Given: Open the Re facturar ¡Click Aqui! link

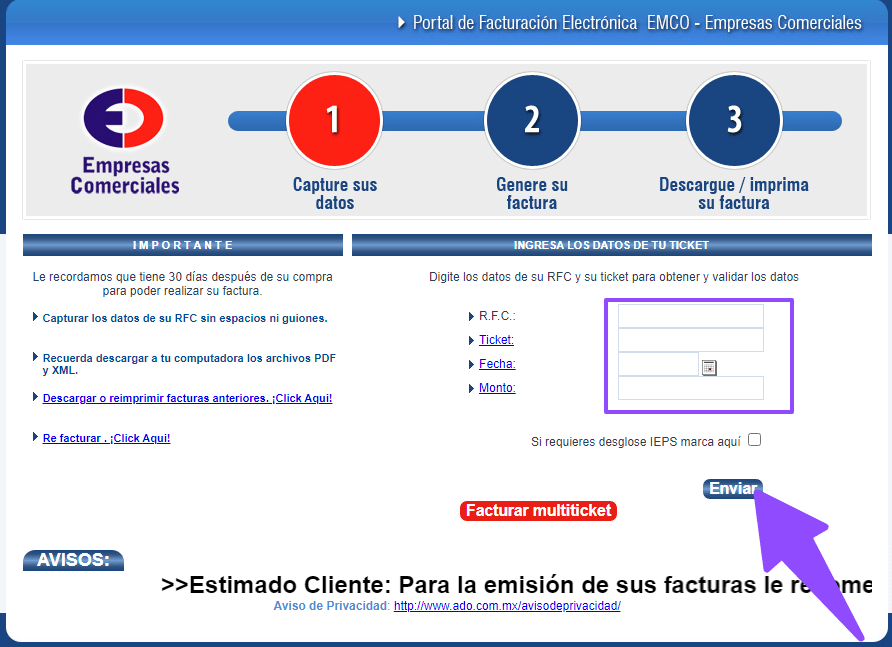Looking at the screenshot, I should [x=106, y=438].
